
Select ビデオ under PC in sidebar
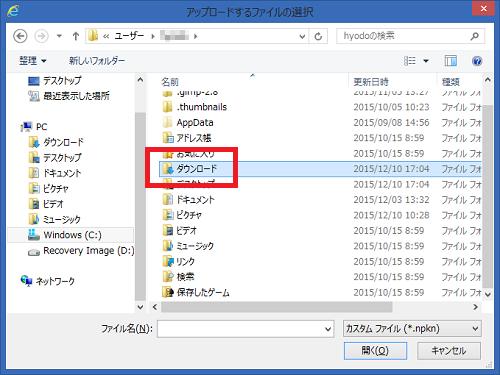46,204
